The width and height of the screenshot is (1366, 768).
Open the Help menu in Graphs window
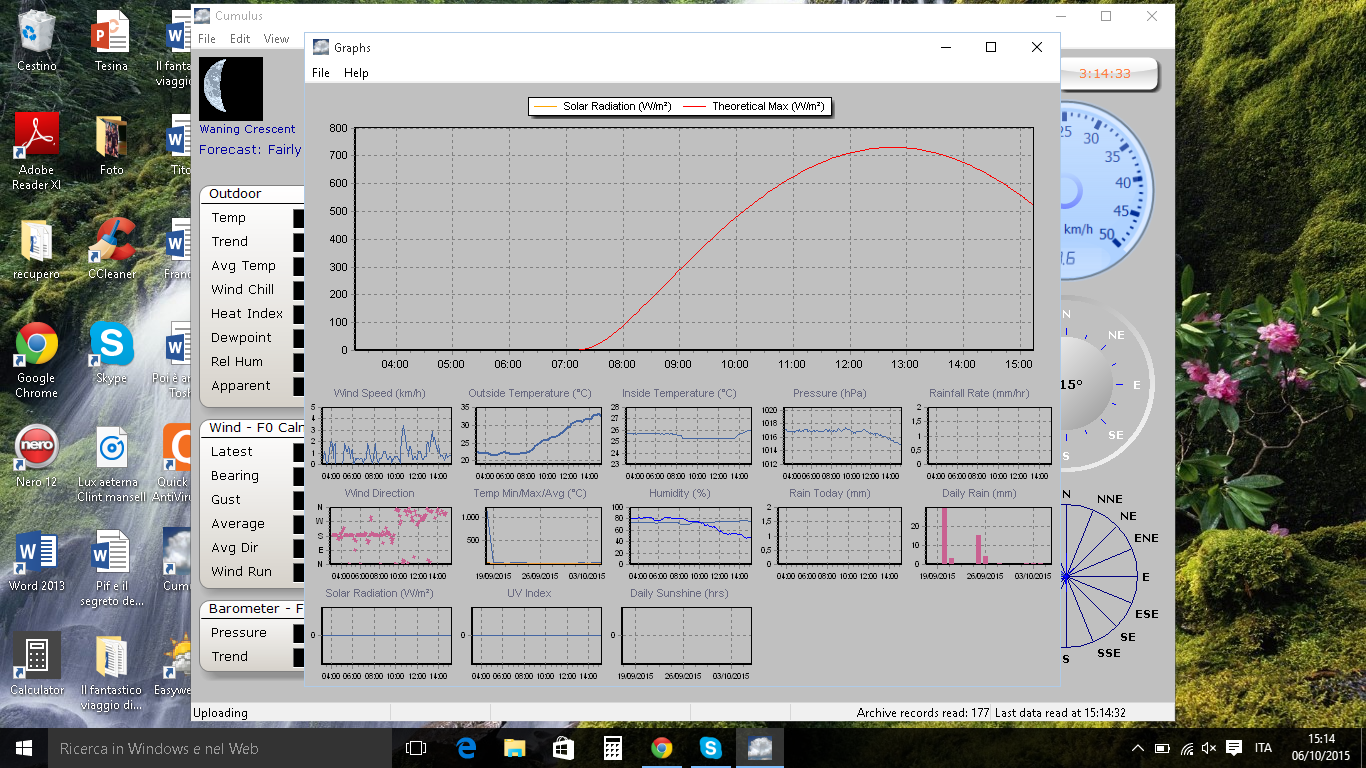tap(356, 73)
